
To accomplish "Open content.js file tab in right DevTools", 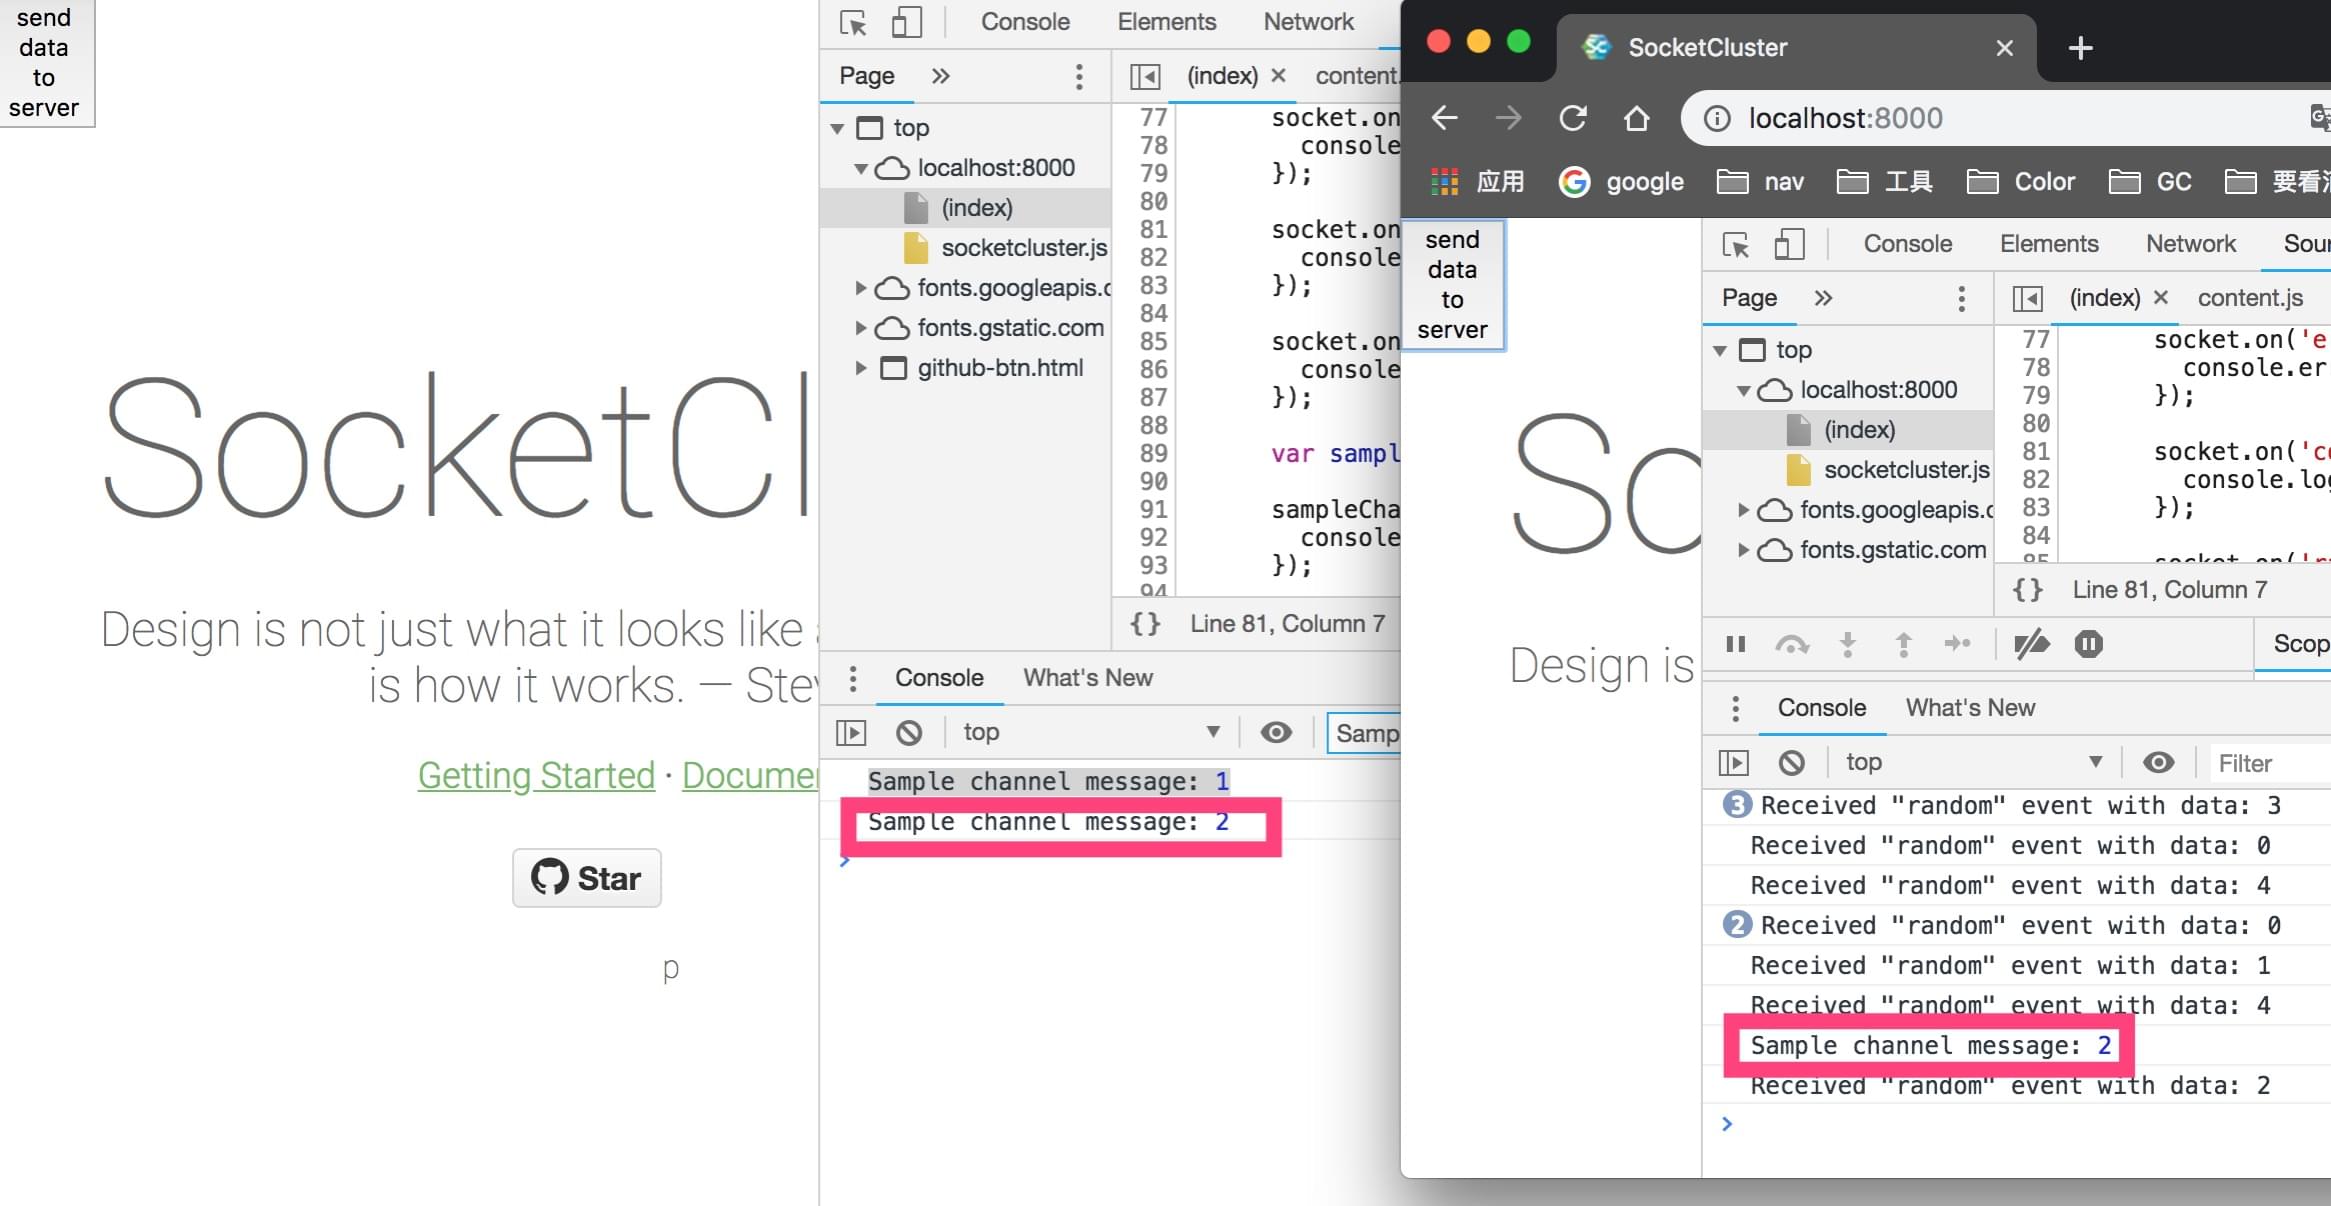I will (x=2250, y=298).
